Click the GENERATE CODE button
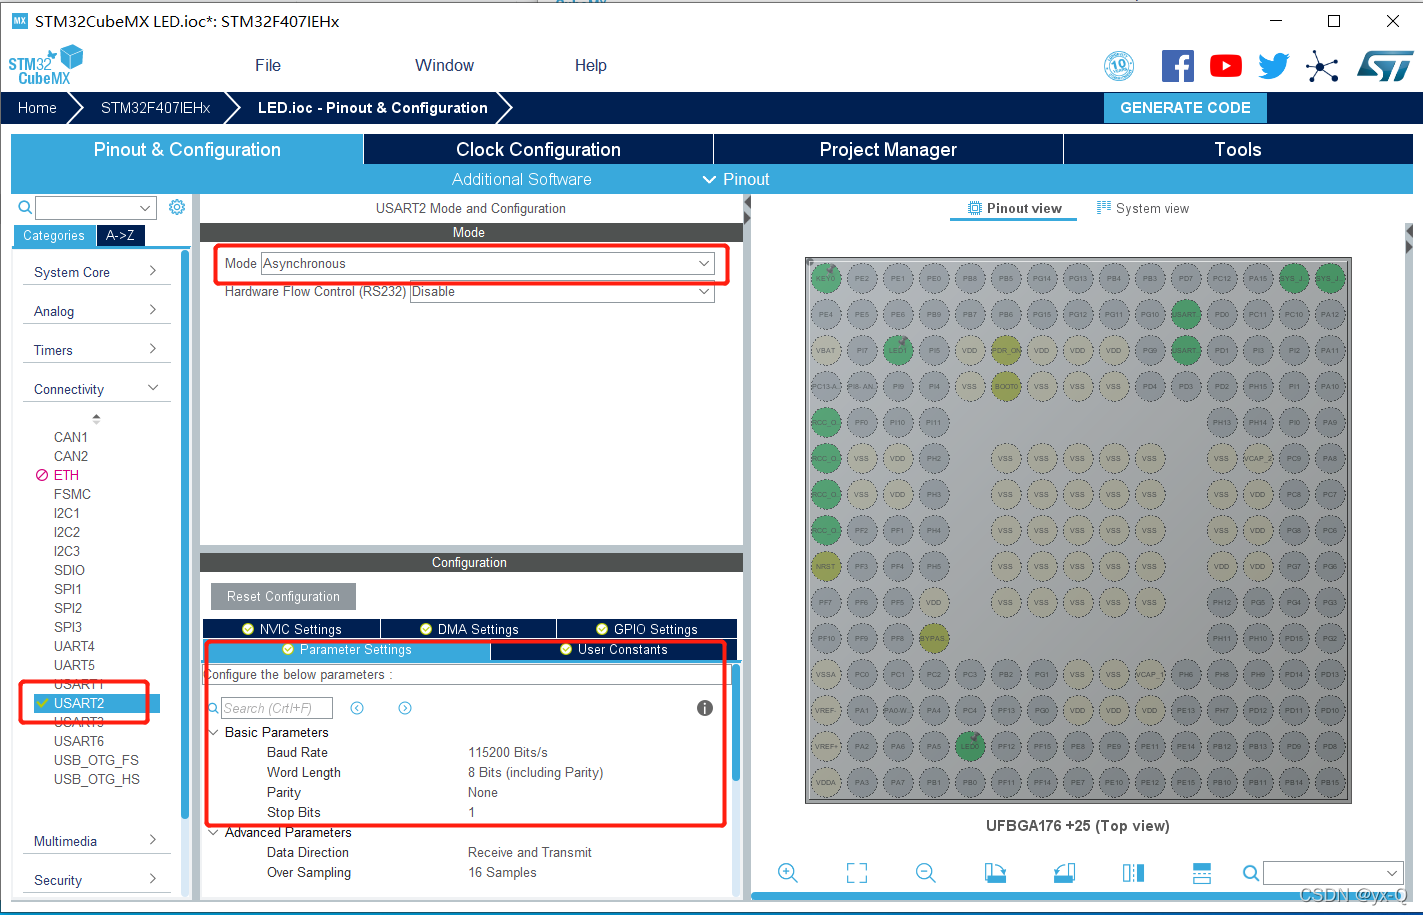The height and width of the screenshot is (915, 1423). (x=1185, y=108)
